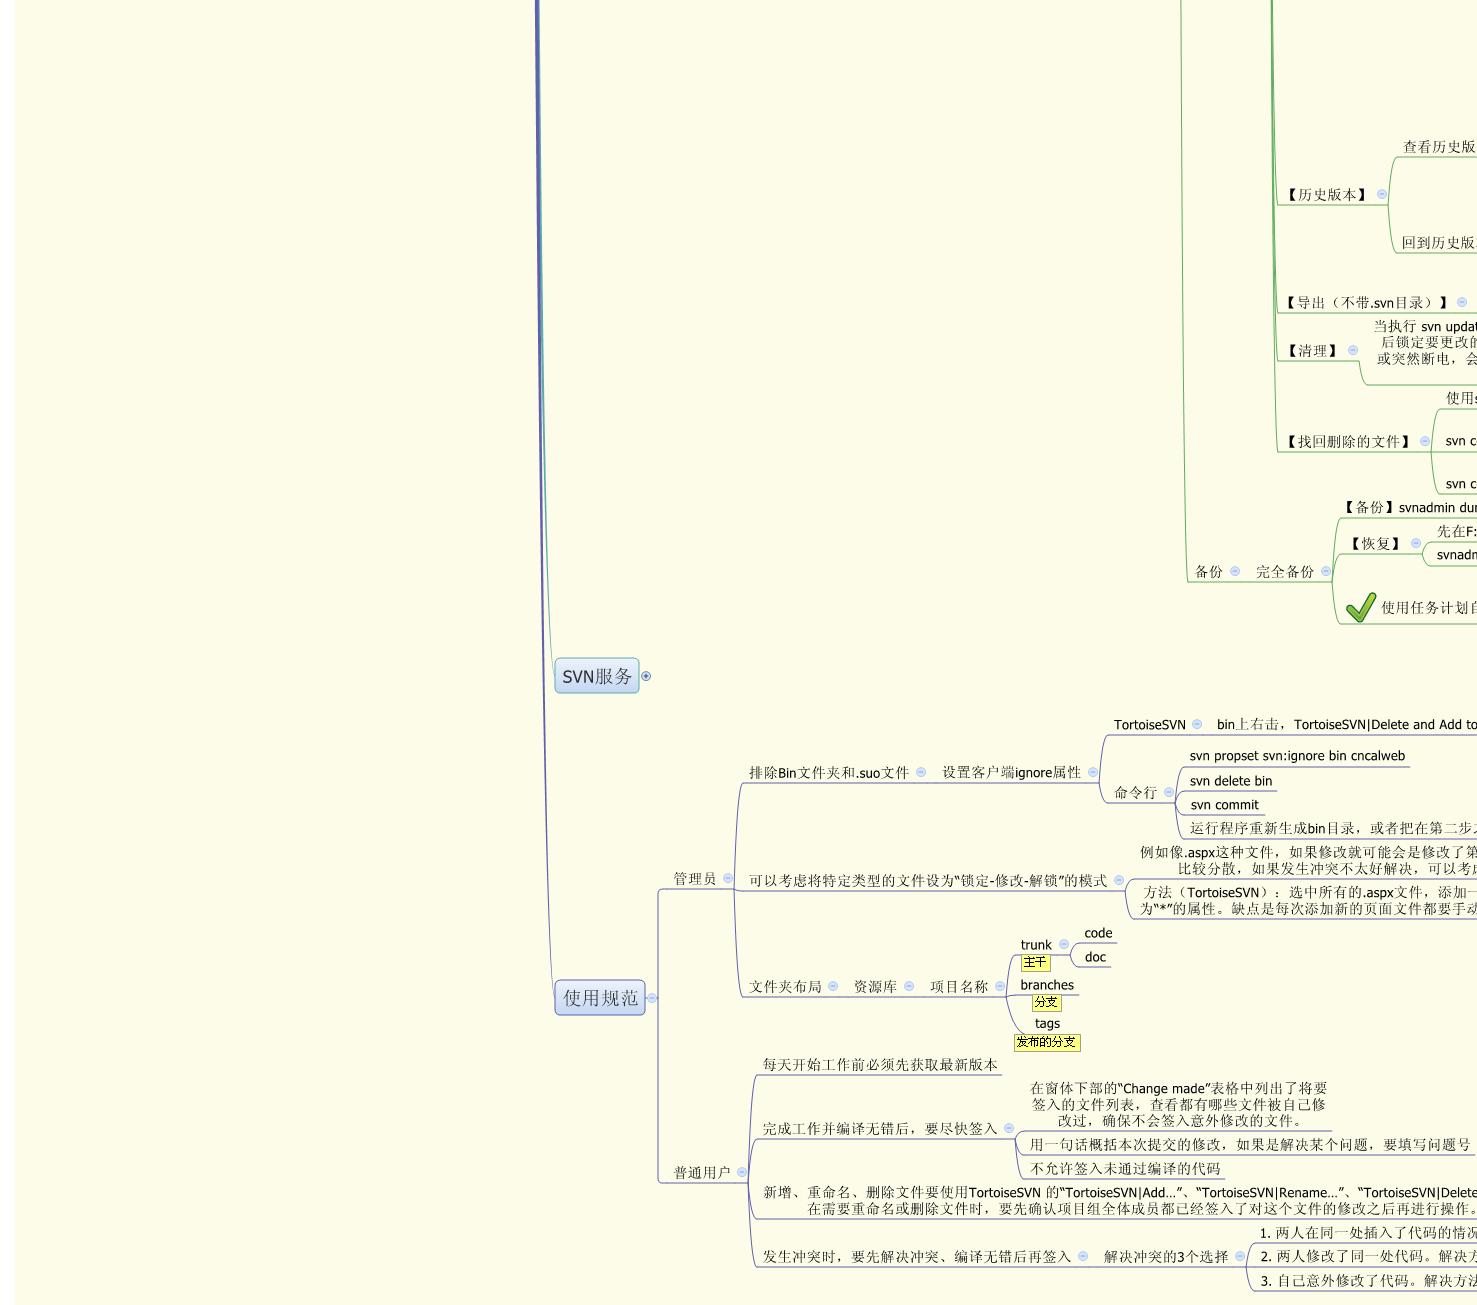
Task: Select the 【恢复】 node
Action: (1375, 544)
